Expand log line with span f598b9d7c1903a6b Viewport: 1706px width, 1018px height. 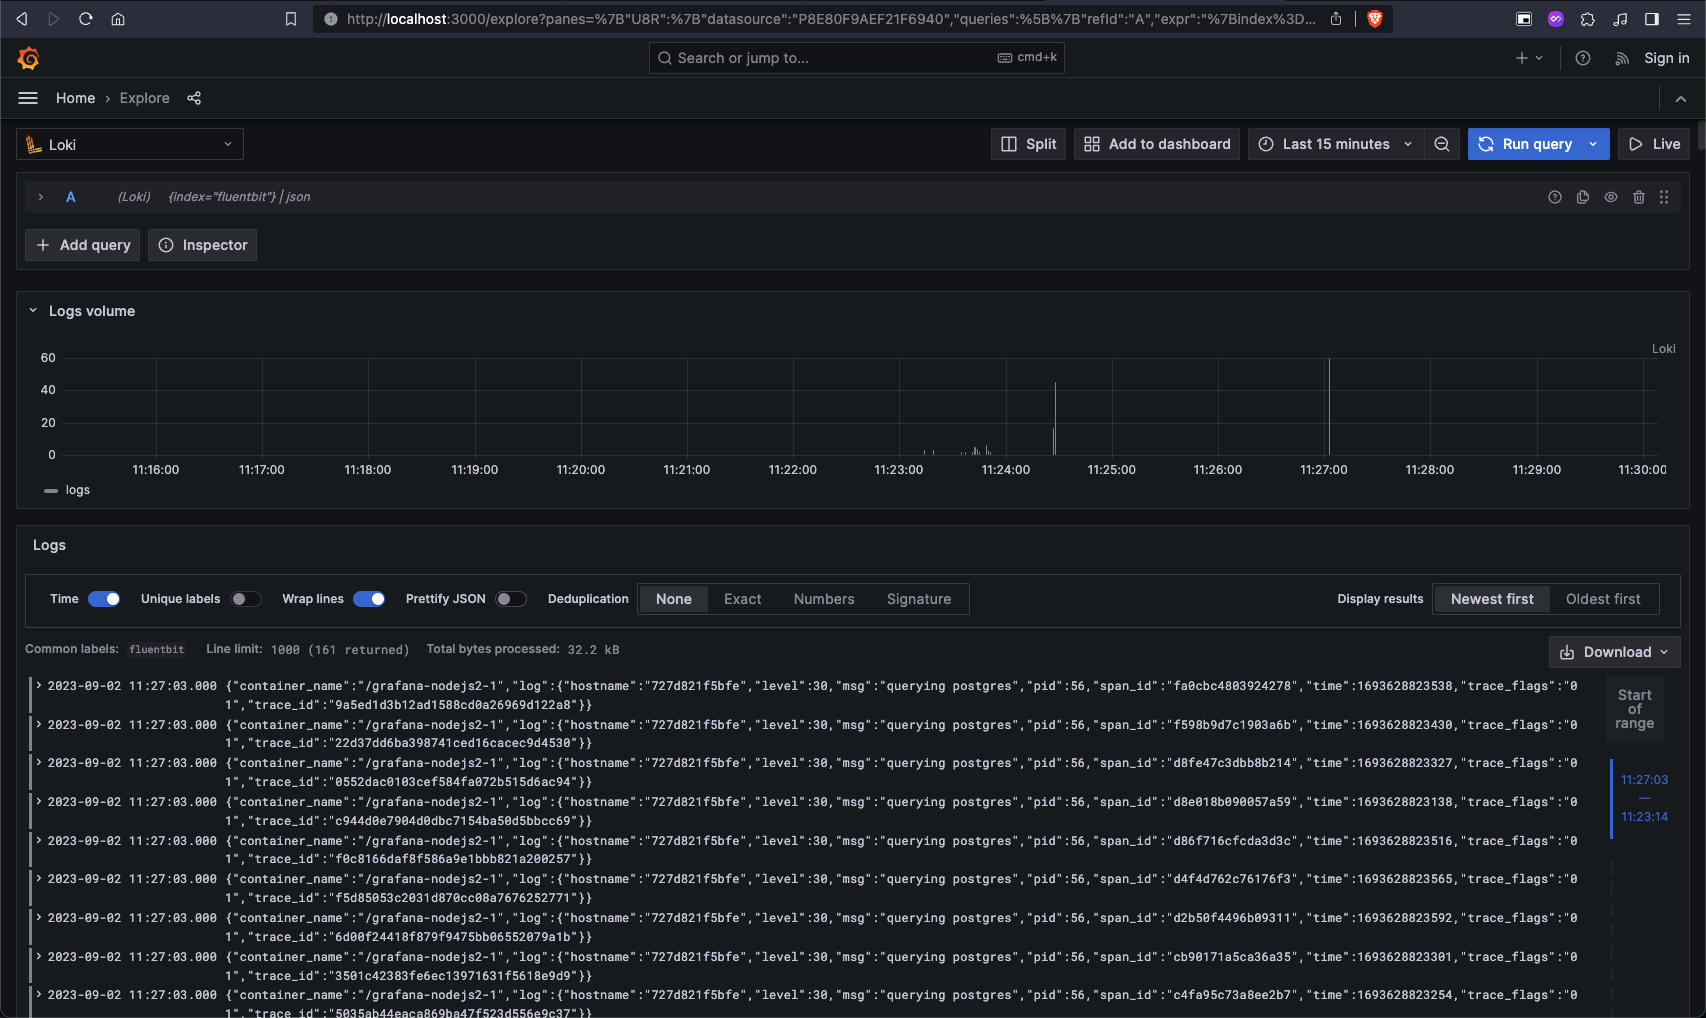click(38, 724)
